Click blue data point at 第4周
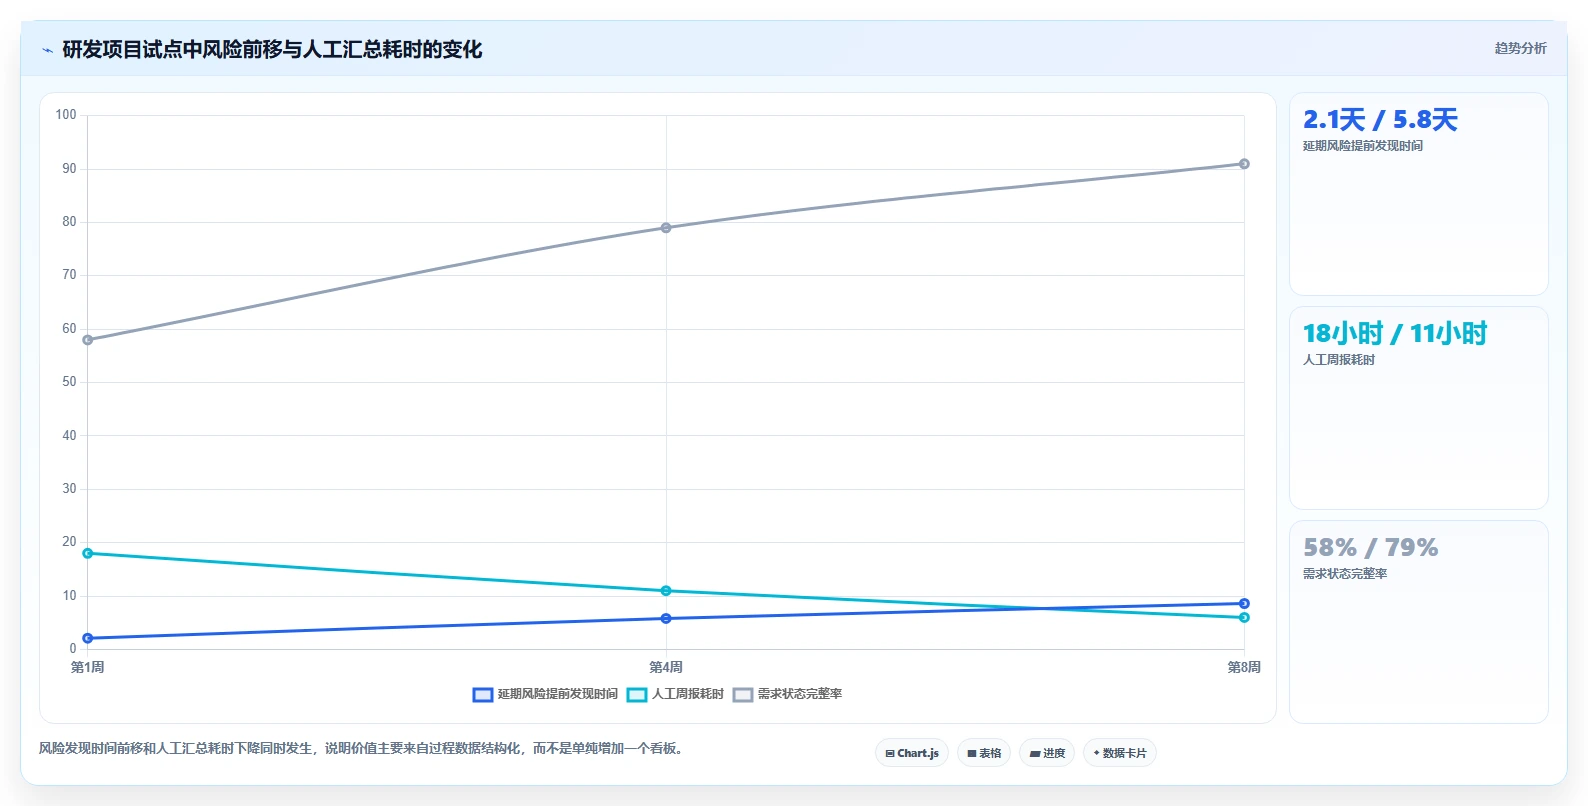The image size is (1588, 806). tap(666, 619)
